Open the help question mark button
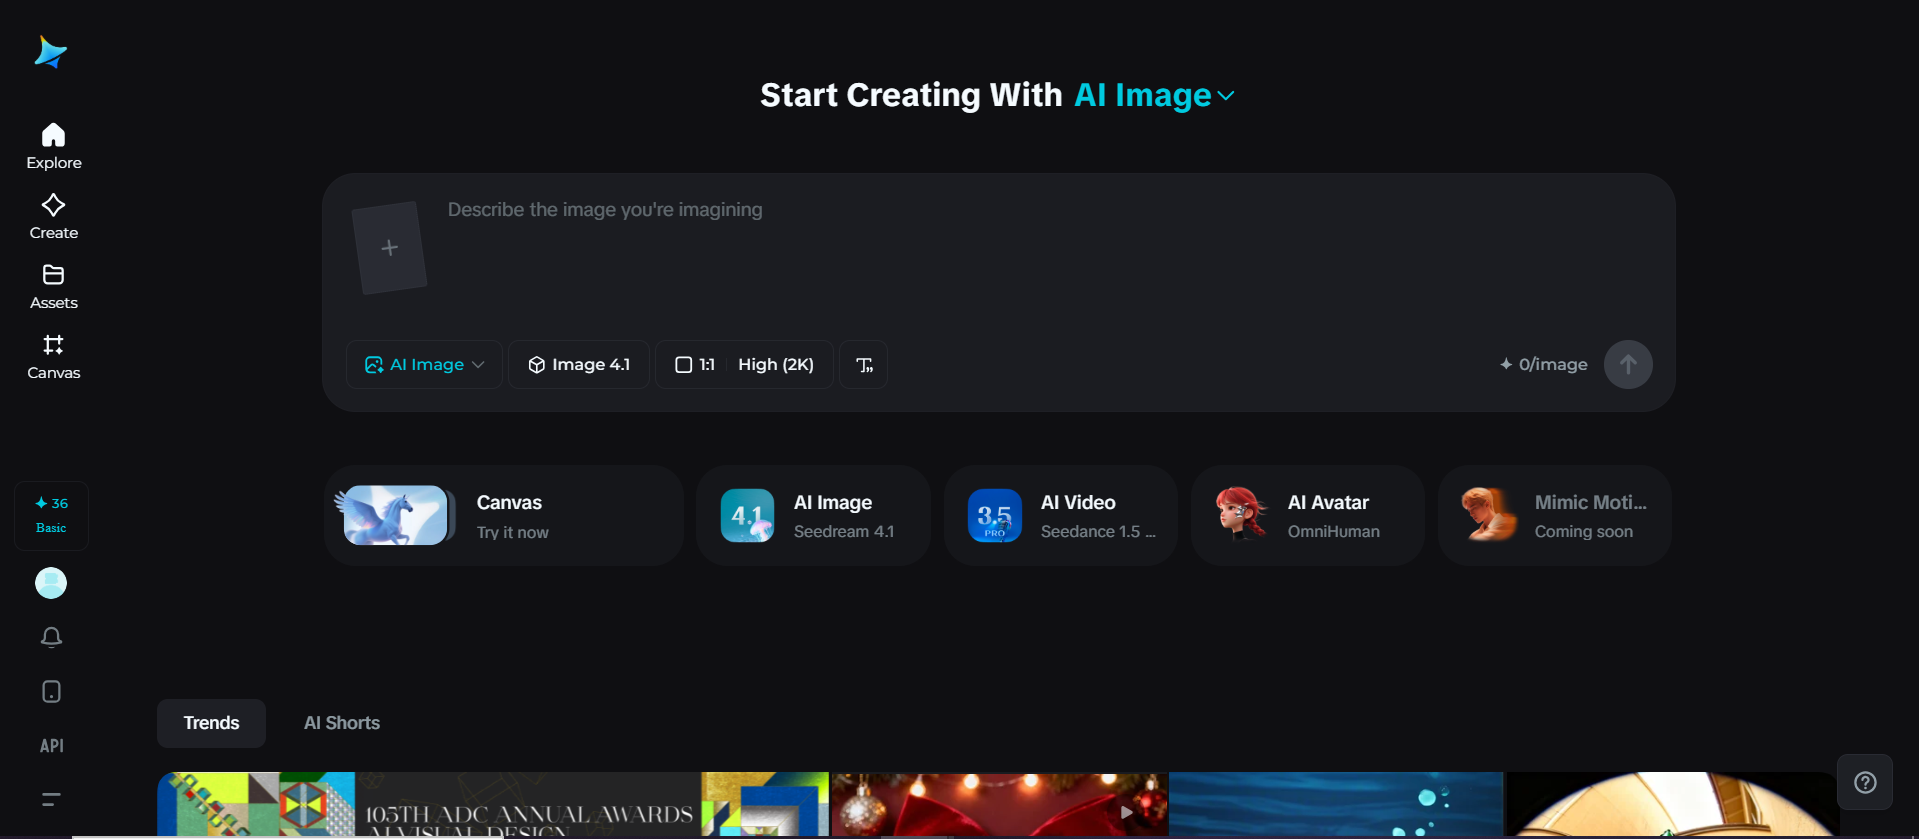The width and height of the screenshot is (1919, 839). pyautogui.click(x=1865, y=782)
